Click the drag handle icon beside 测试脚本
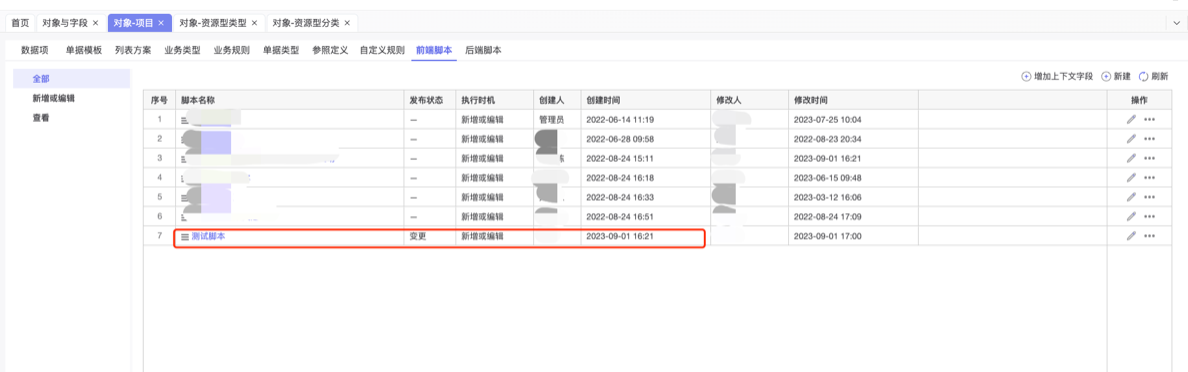1188x372 pixels. [185, 237]
